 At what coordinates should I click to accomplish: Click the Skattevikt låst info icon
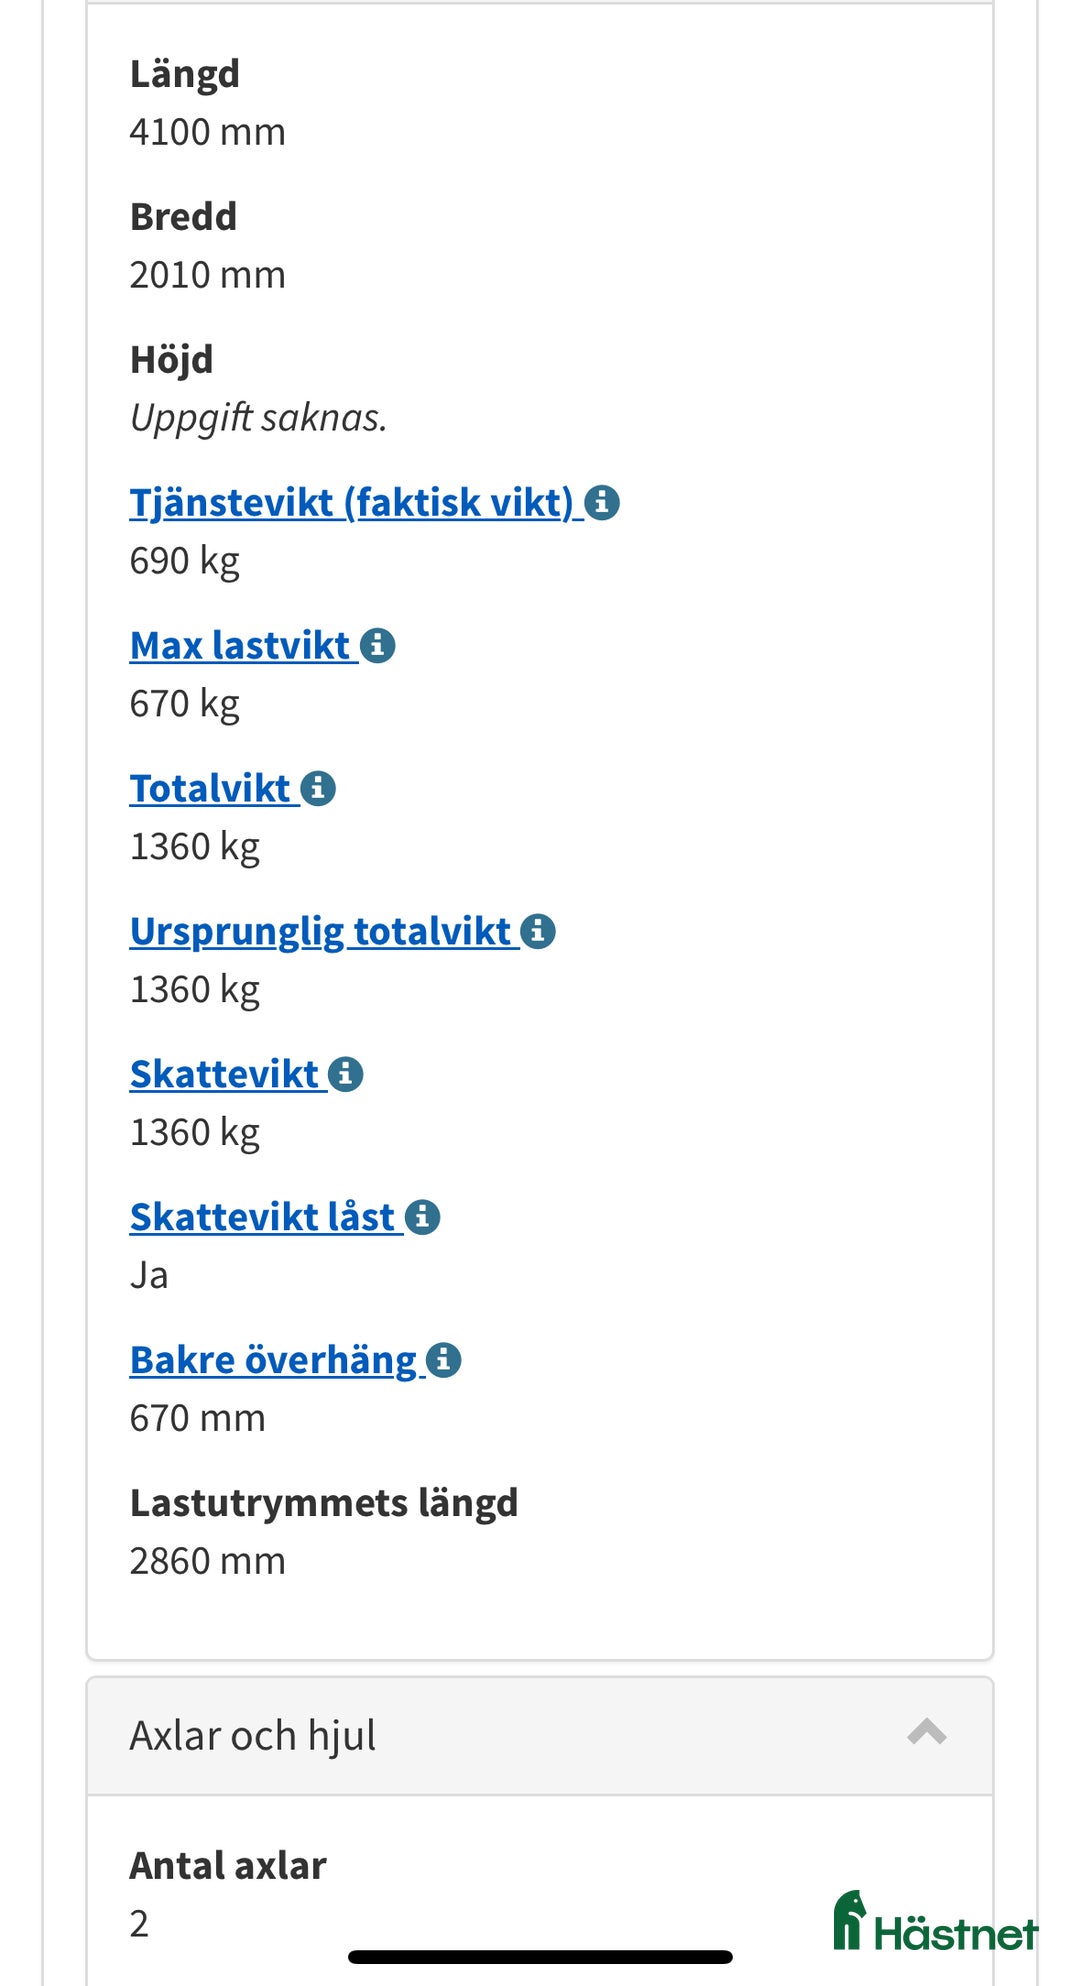coord(420,1216)
